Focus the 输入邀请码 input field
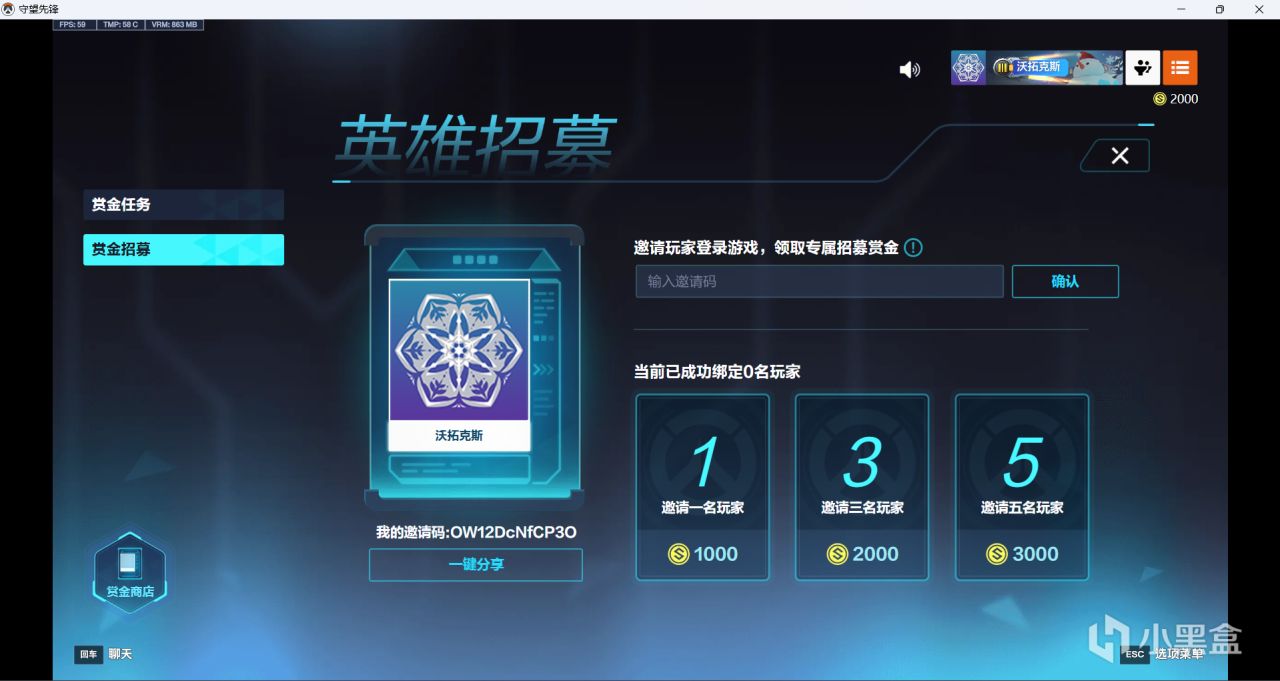The width and height of the screenshot is (1280, 681). (819, 281)
